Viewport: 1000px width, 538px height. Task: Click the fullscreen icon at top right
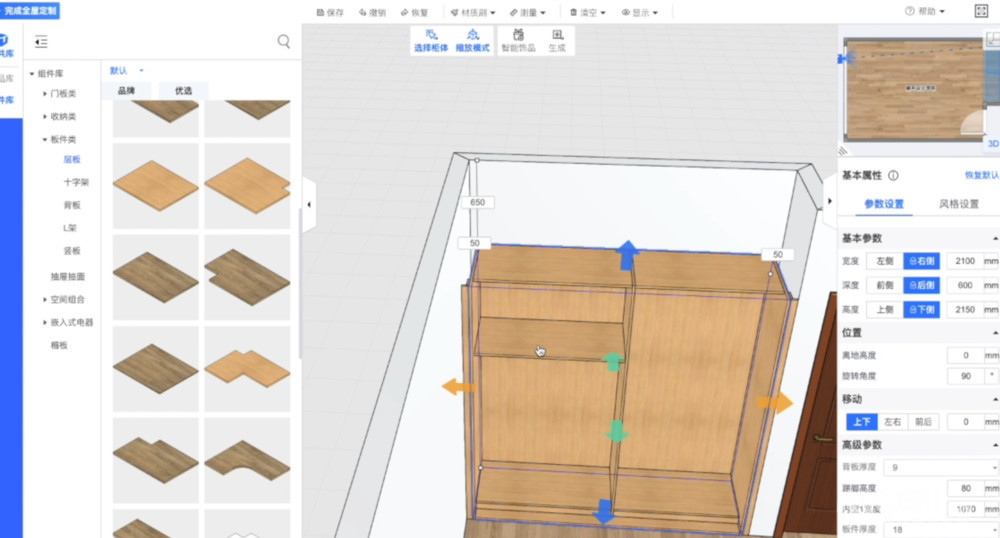point(980,12)
